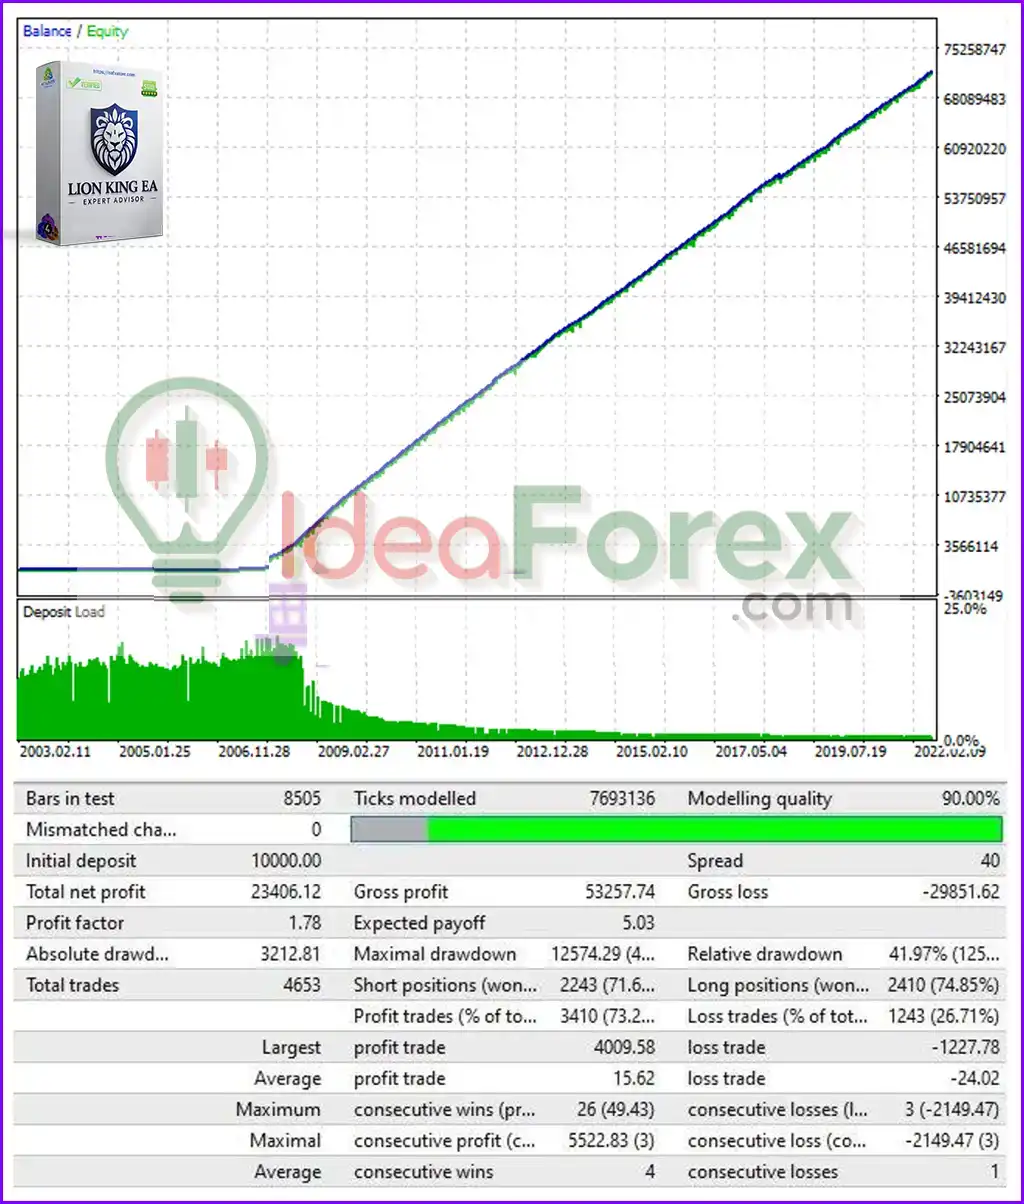1024x1204 pixels.
Task: Select the Modelling quality value 90.00%
Action: 971,798
